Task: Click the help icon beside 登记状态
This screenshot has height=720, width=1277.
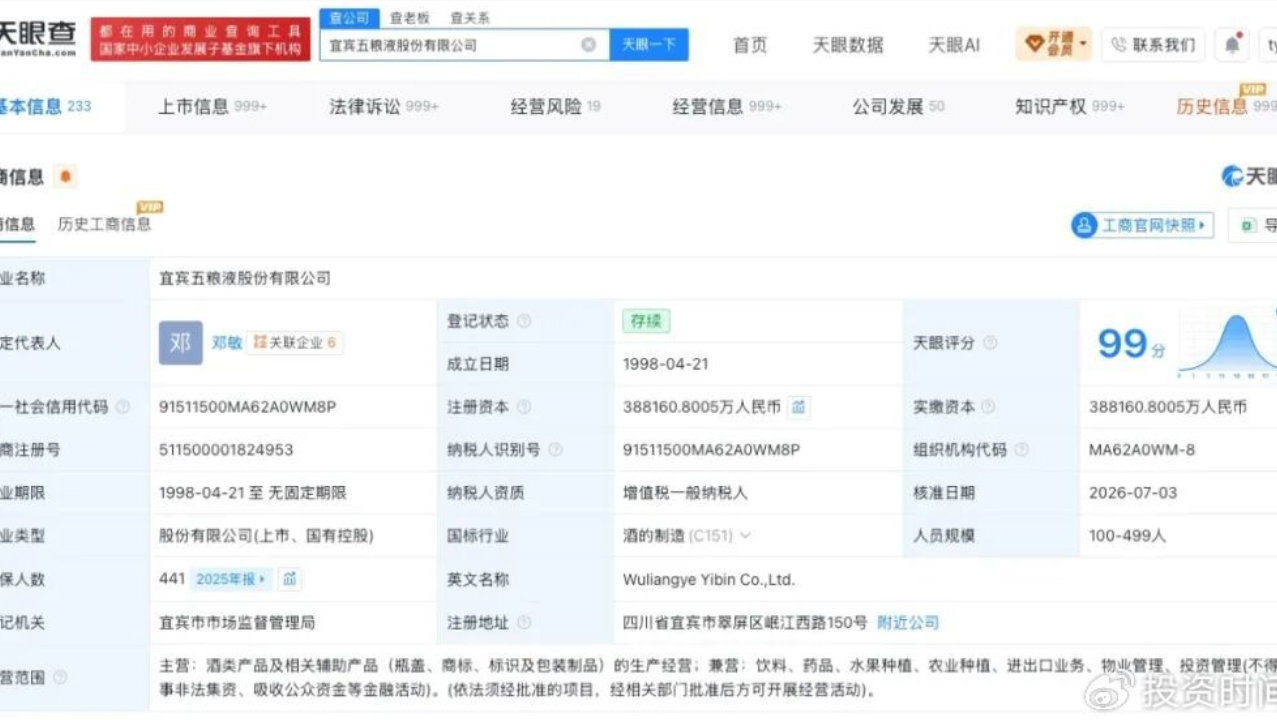Action: coord(524,321)
